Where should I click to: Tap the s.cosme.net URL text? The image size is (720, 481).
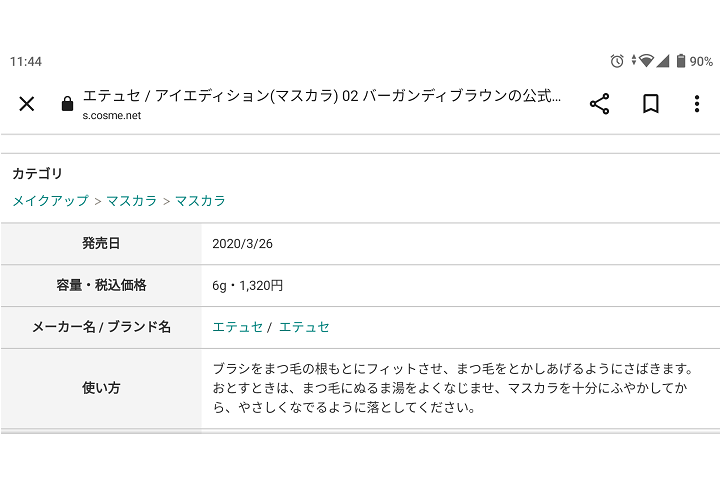(x=112, y=116)
